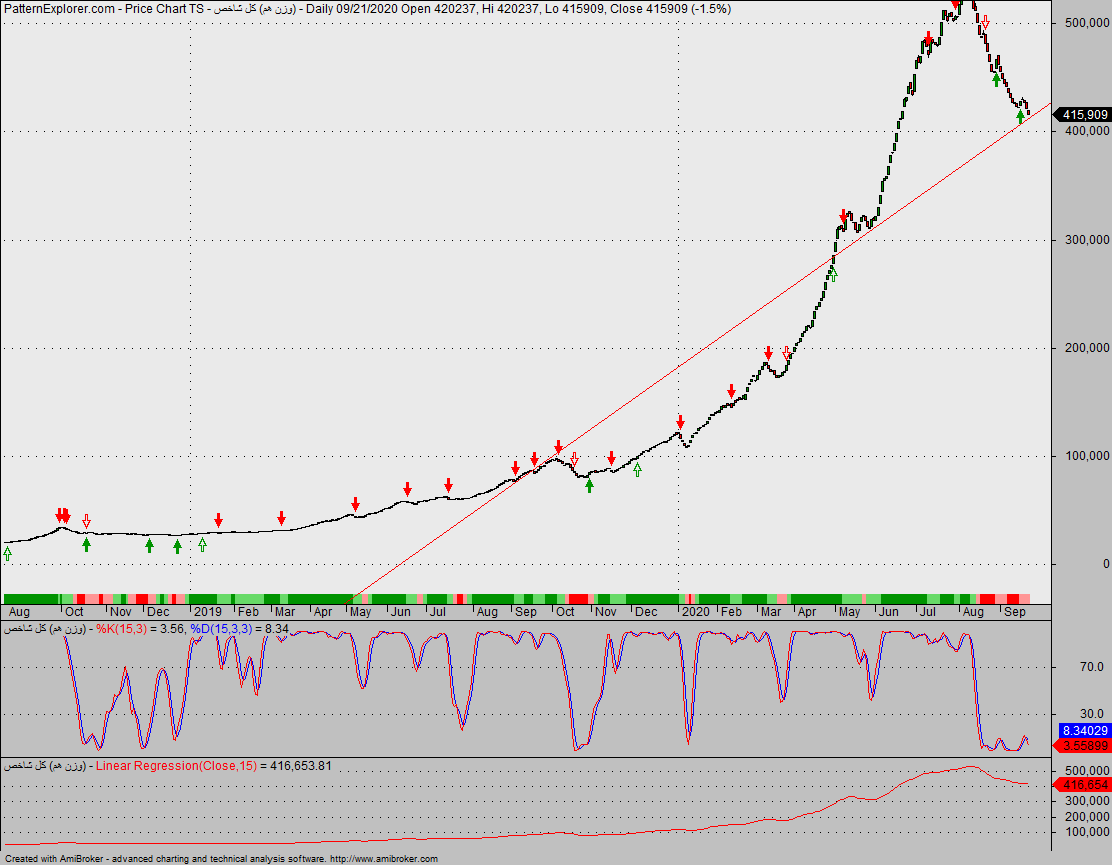Select the '%D(15,3,3)' stochastic label

pyautogui.click(x=221, y=629)
